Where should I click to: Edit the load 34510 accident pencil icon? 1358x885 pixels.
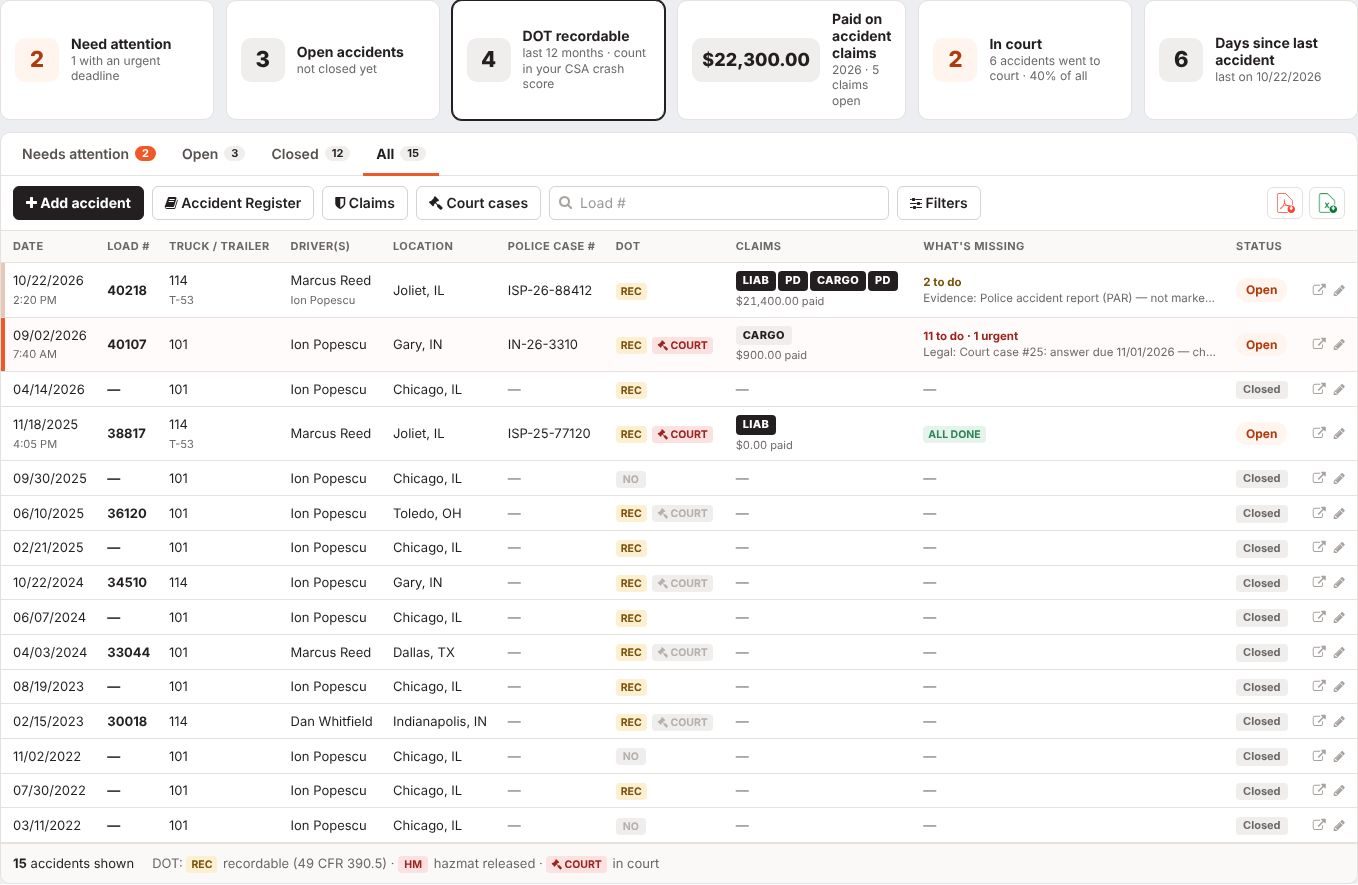tap(1339, 582)
